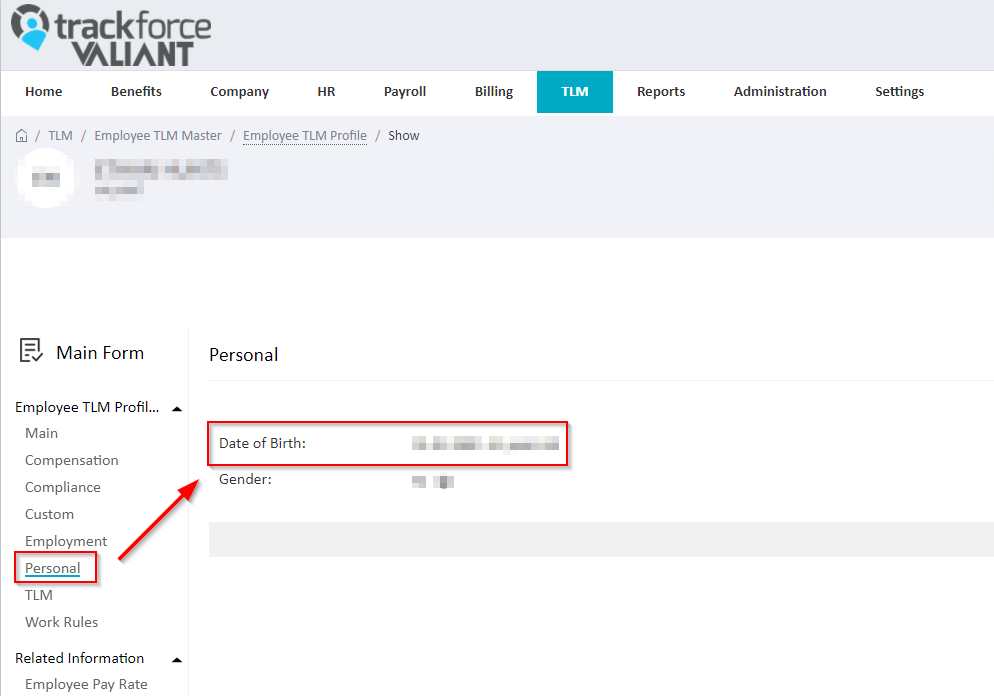Click the home icon in breadcrumb
The width and height of the screenshot is (994, 696).
(x=22, y=136)
